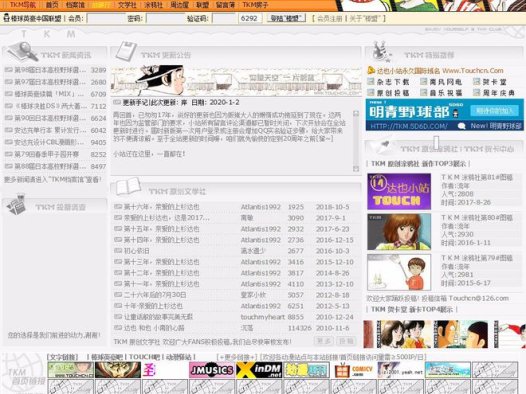Viewport: 526px width, 394px height.
Task: Click the HTTP://TKM.5D6D.COM/ address text
Action: (x=409, y=126)
